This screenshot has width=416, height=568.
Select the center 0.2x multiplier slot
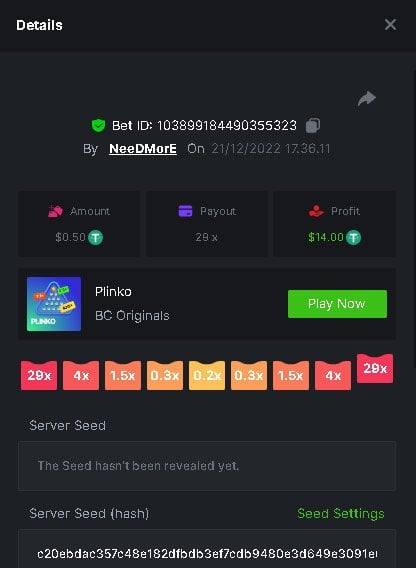tap(207, 375)
